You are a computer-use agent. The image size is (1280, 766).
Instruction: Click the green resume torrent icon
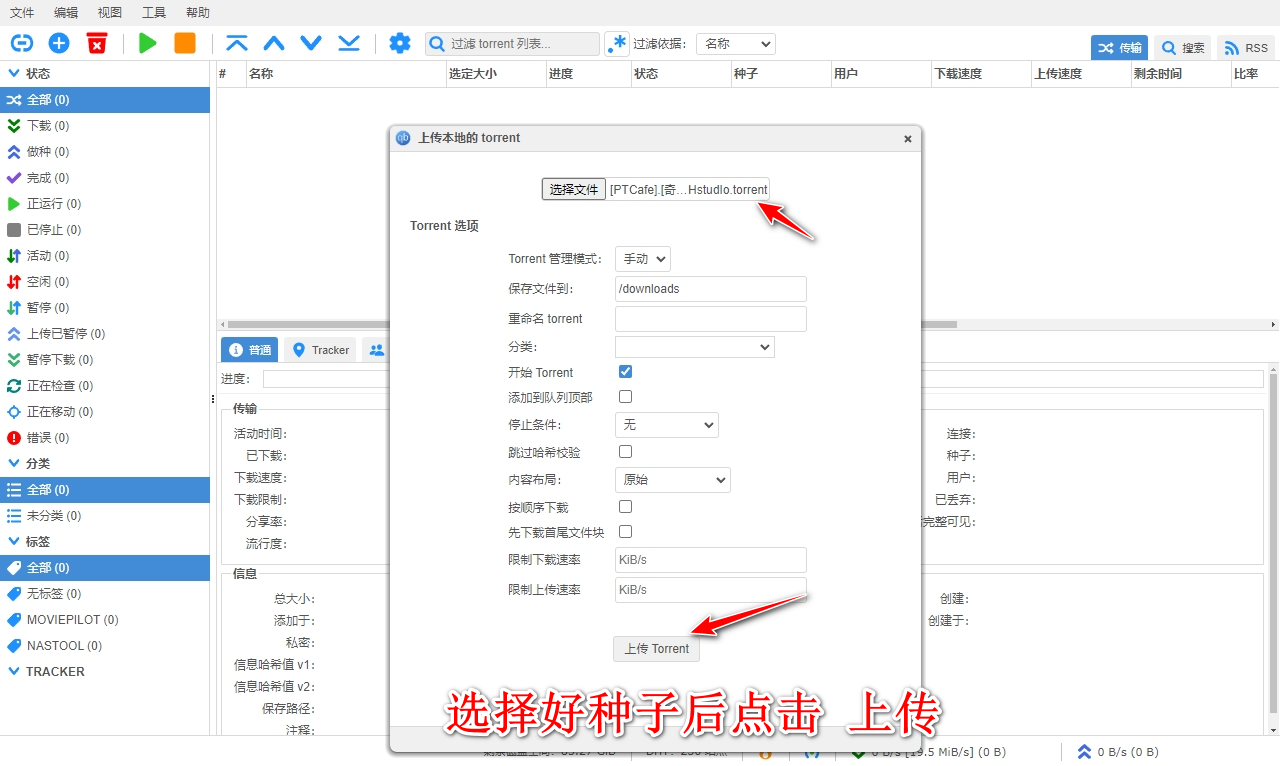[x=146, y=43]
